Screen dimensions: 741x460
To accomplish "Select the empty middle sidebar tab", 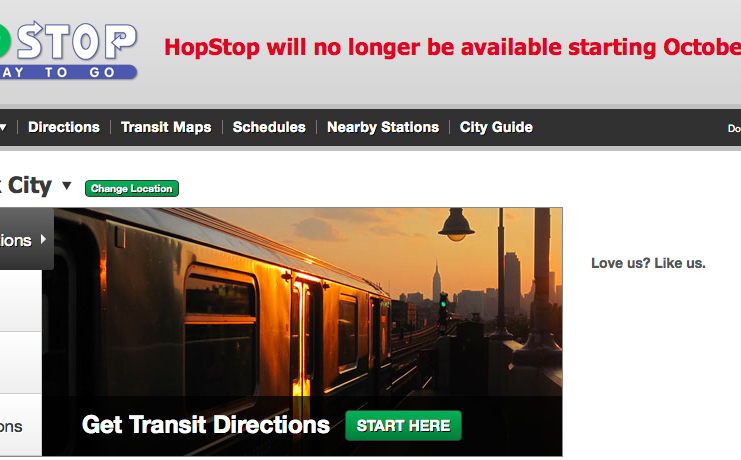I will (21, 363).
